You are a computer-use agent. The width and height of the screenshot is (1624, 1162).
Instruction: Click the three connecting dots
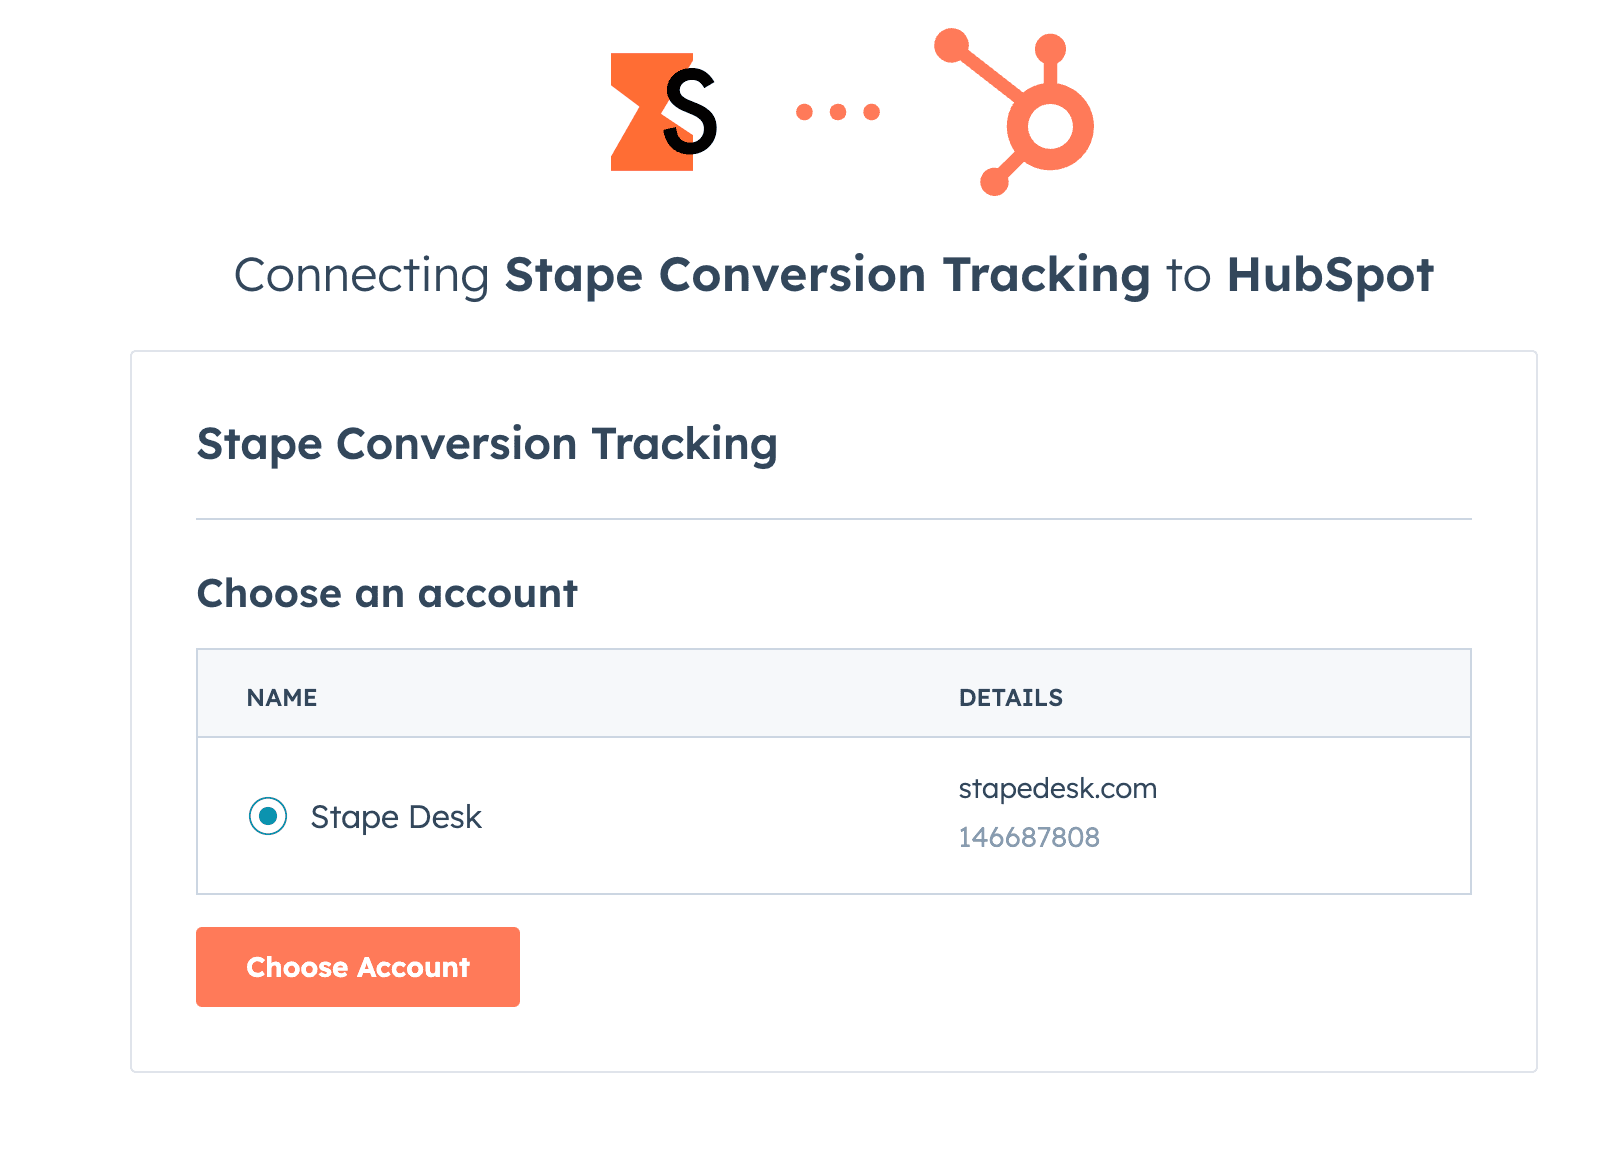(838, 112)
